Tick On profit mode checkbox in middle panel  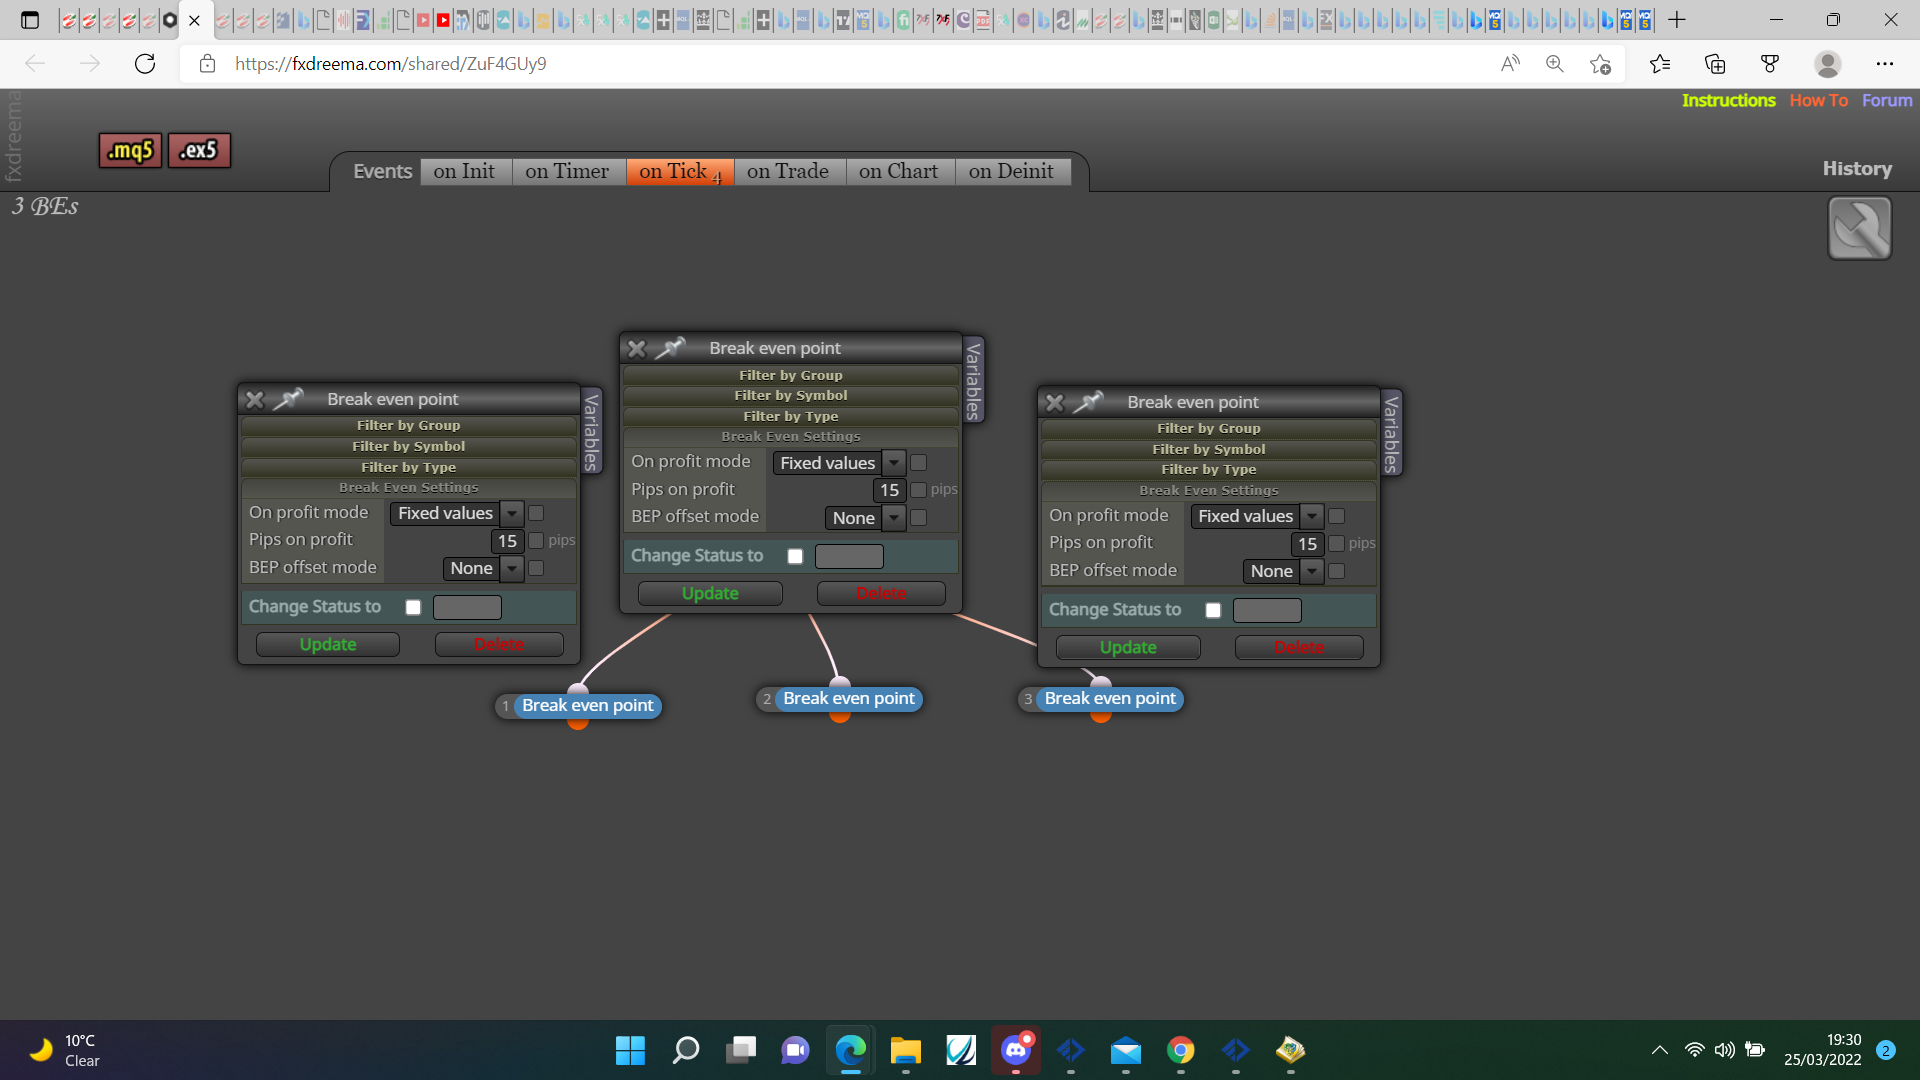[918, 462]
